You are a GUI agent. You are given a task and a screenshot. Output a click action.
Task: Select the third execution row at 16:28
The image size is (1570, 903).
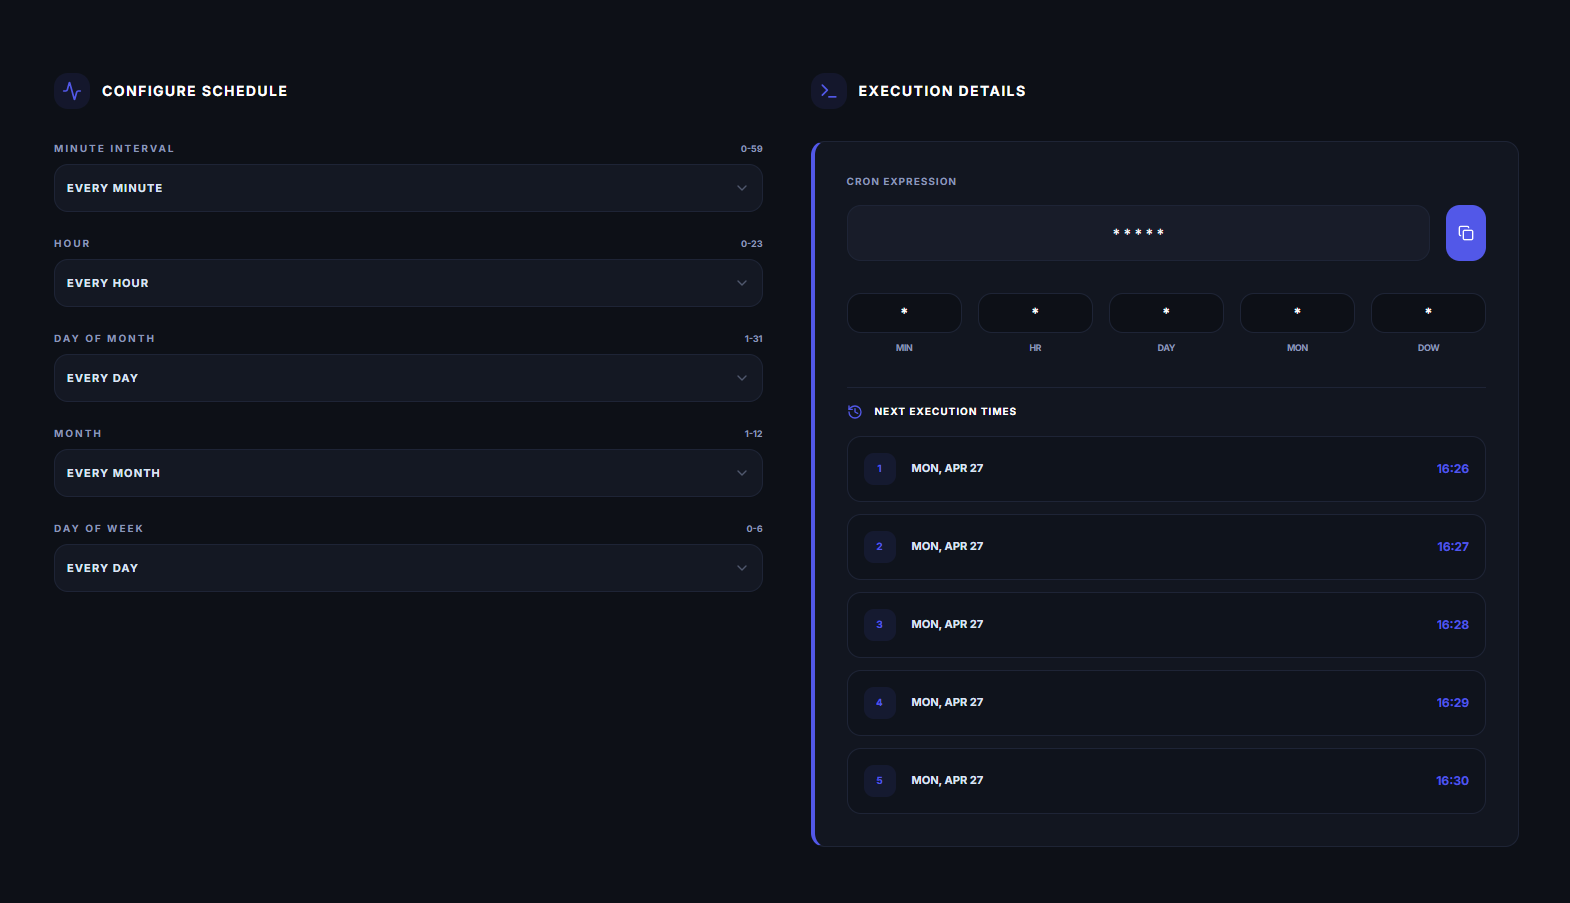1166,625
